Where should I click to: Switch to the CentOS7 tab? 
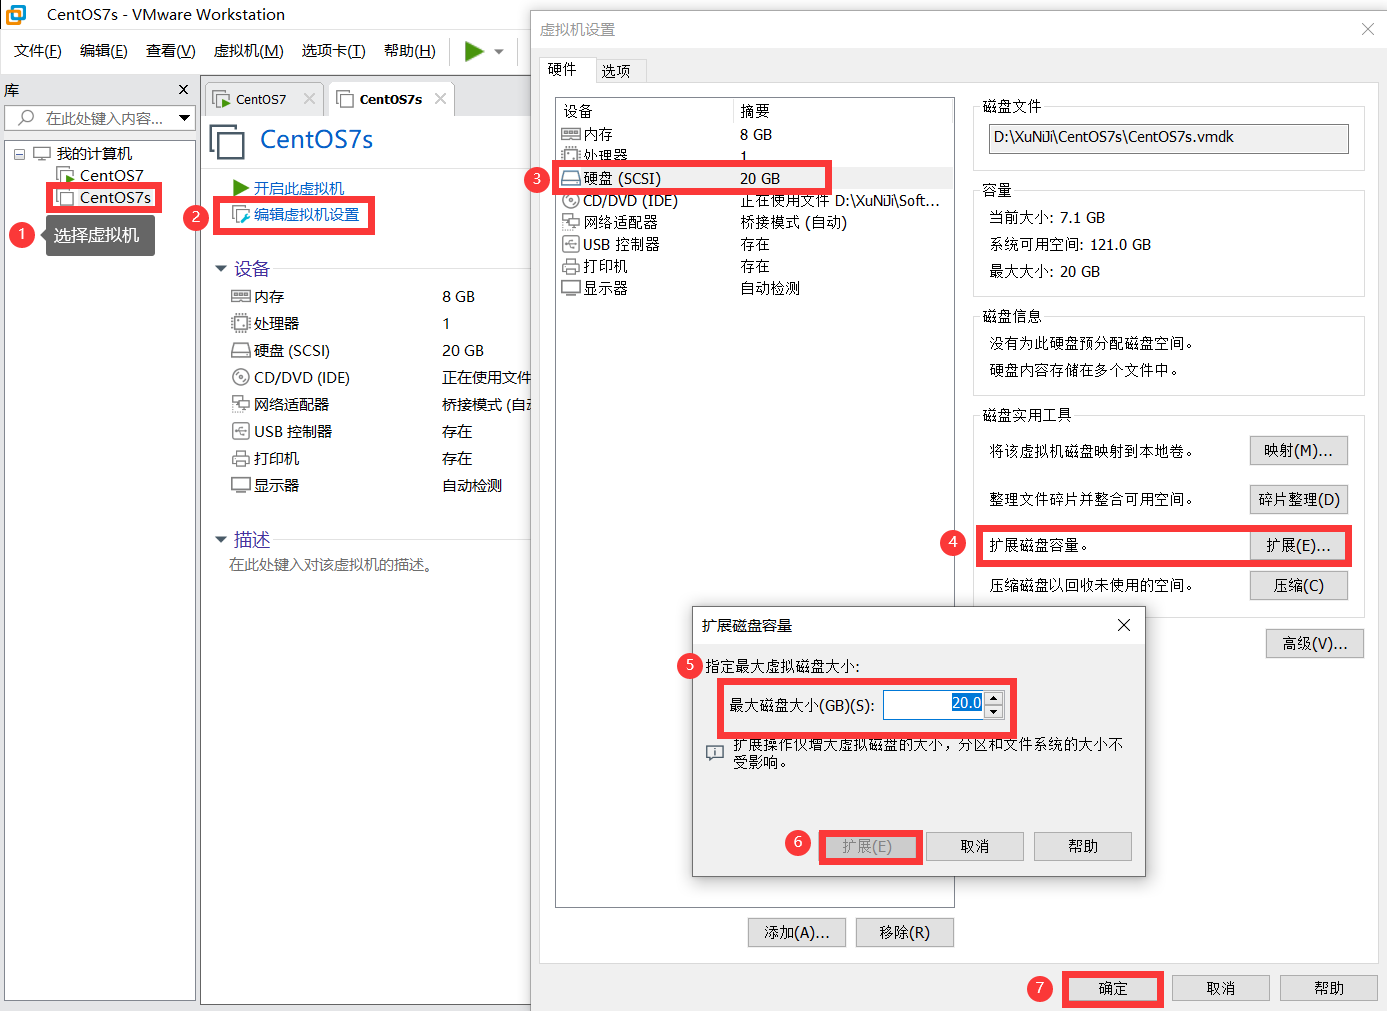(x=261, y=99)
